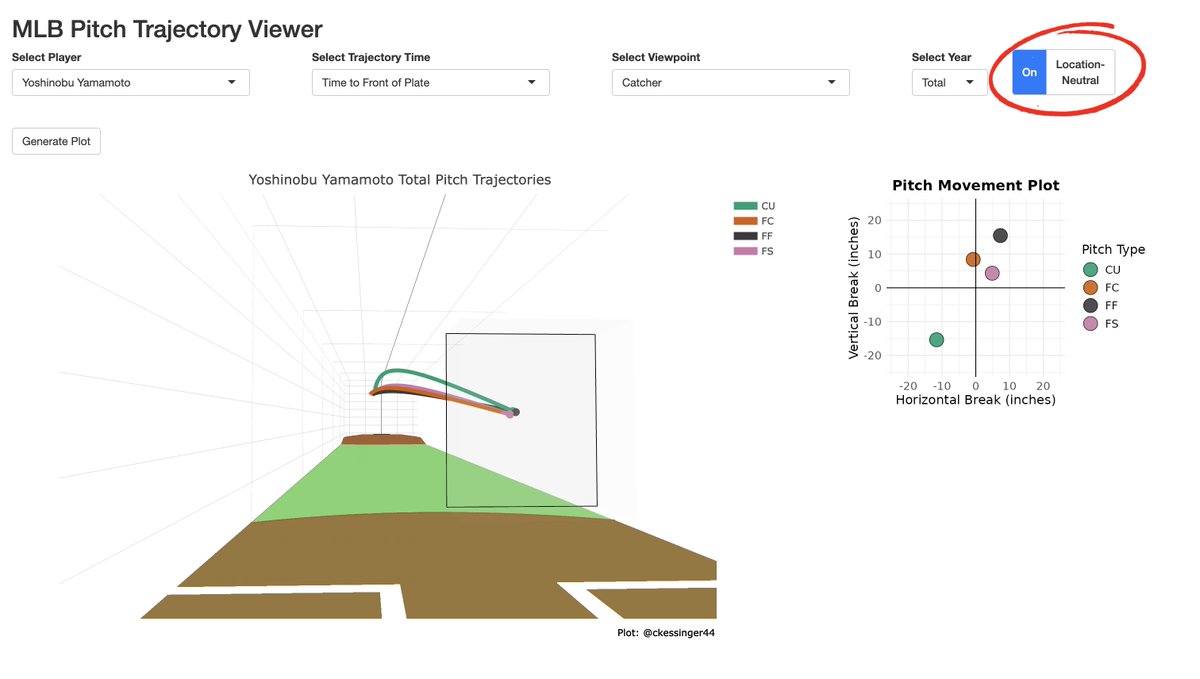Toggle FF trace in 3D plot legend

[x=754, y=236]
